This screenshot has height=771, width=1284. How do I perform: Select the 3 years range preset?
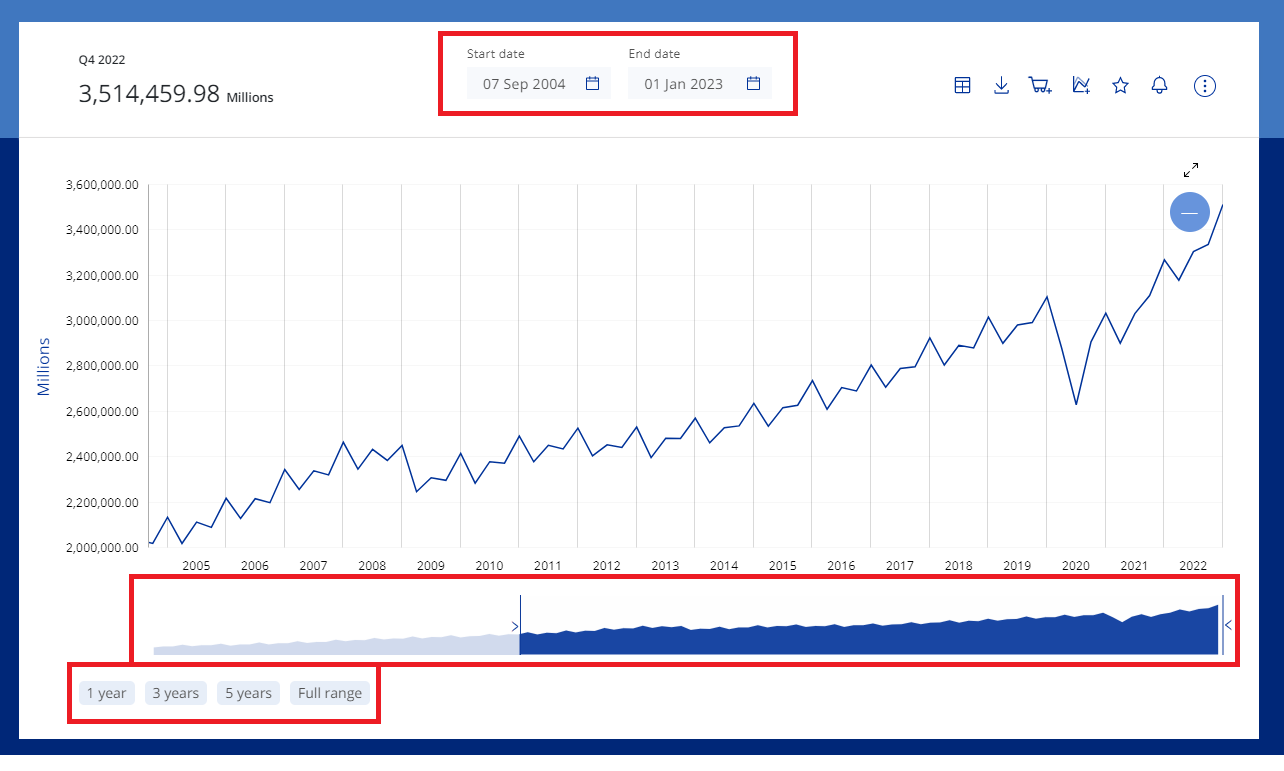click(x=175, y=693)
